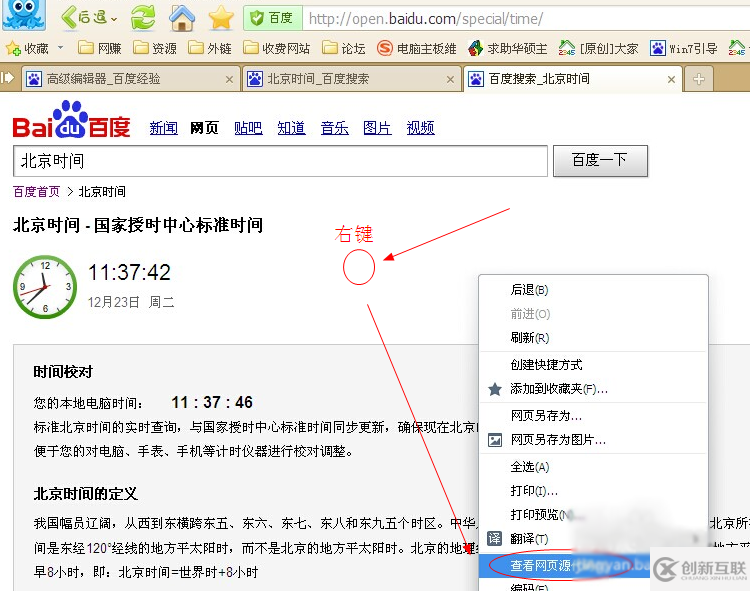Image resolution: width=750 pixels, height=591 pixels.
Task: Open the 知道 link
Action: [x=291, y=128]
